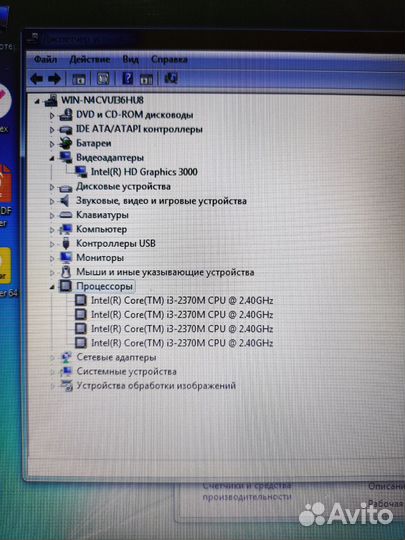Viewport: 405px width, 540px height.
Task: Click the mouse category icon
Action: click(65, 272)
